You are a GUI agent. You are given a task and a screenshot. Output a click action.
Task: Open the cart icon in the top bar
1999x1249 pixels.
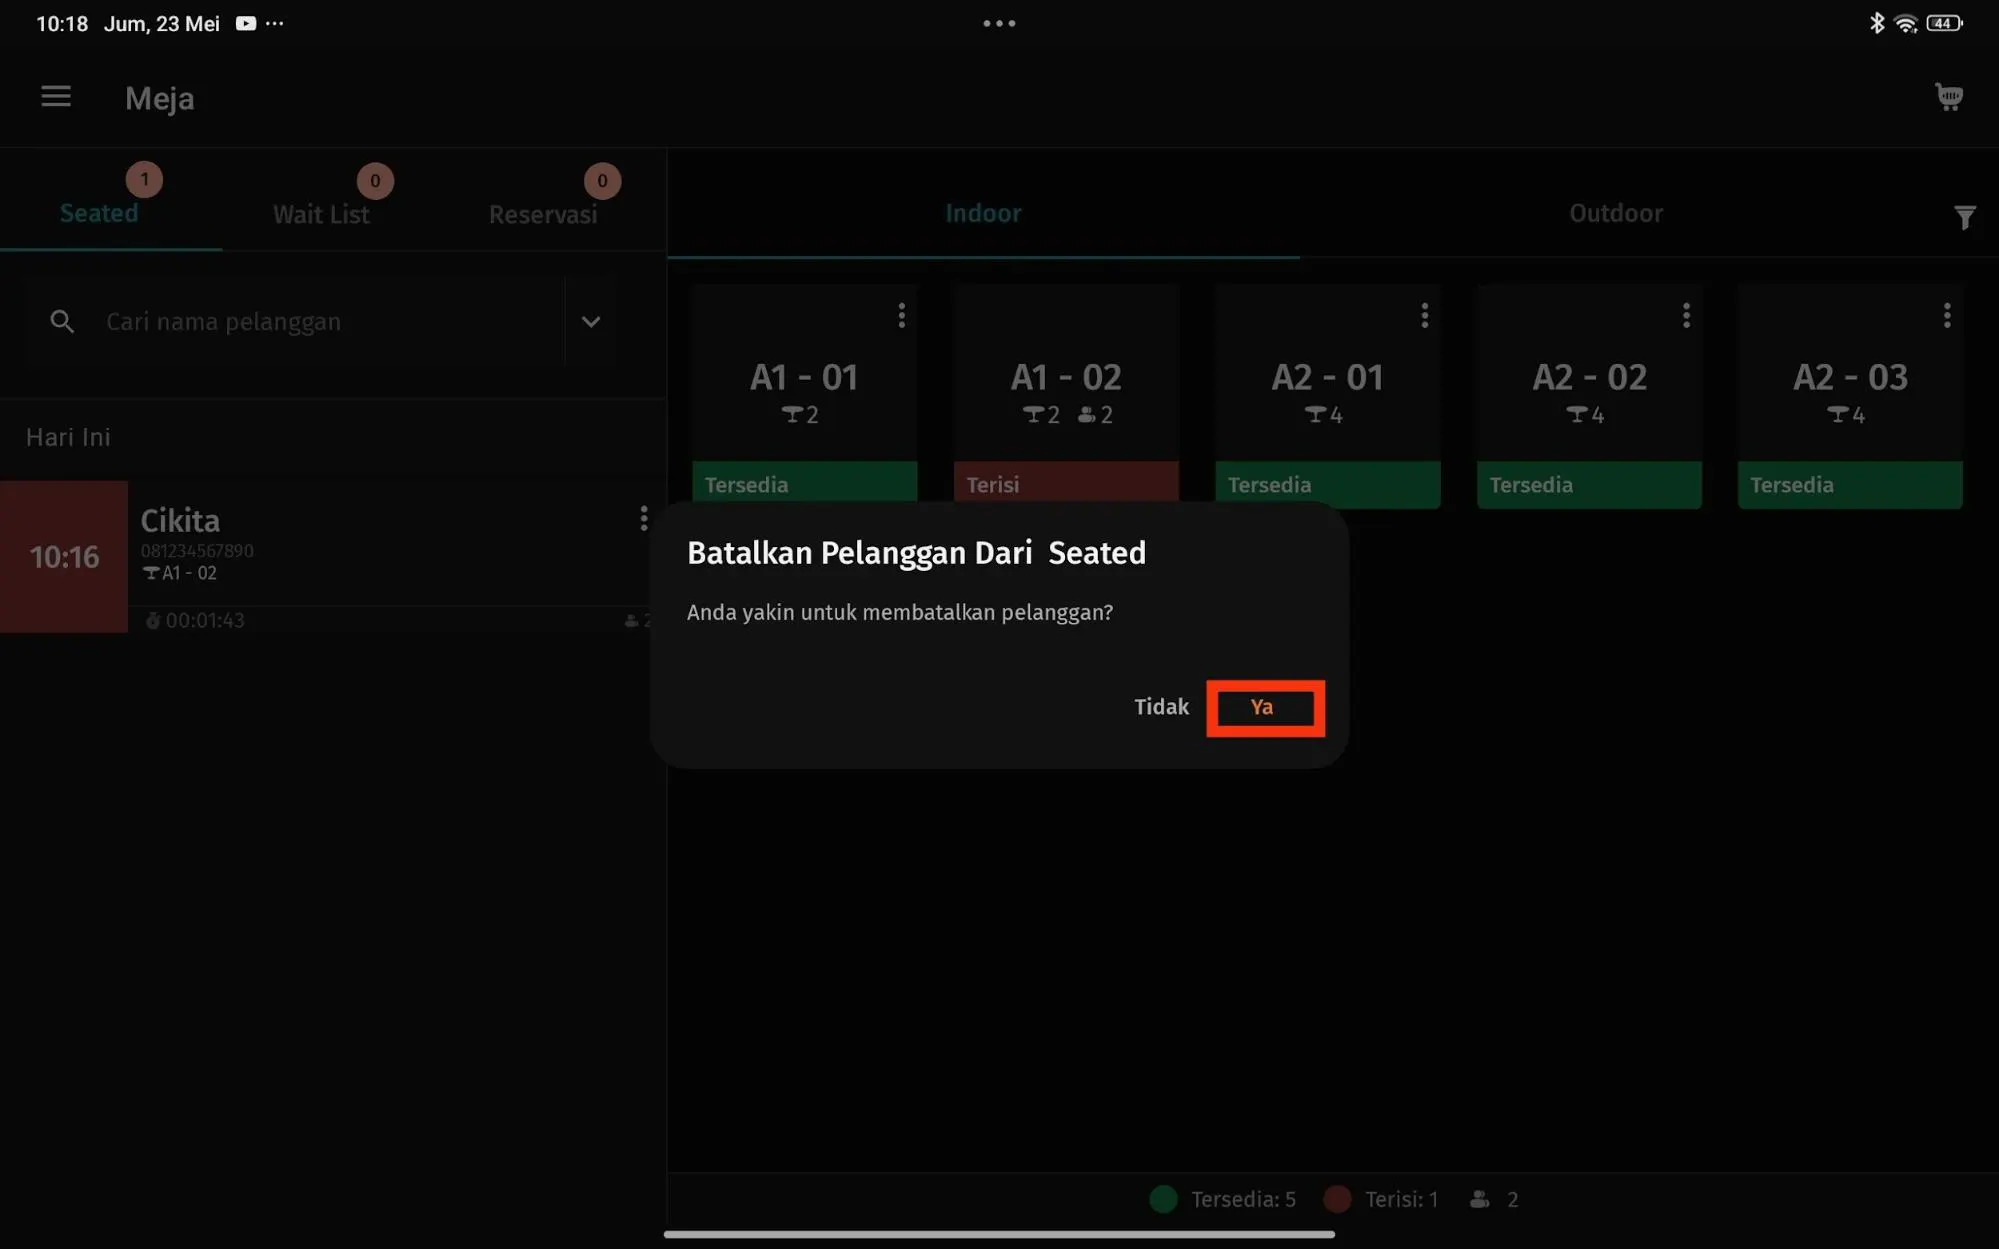[x=1948, y=97]
